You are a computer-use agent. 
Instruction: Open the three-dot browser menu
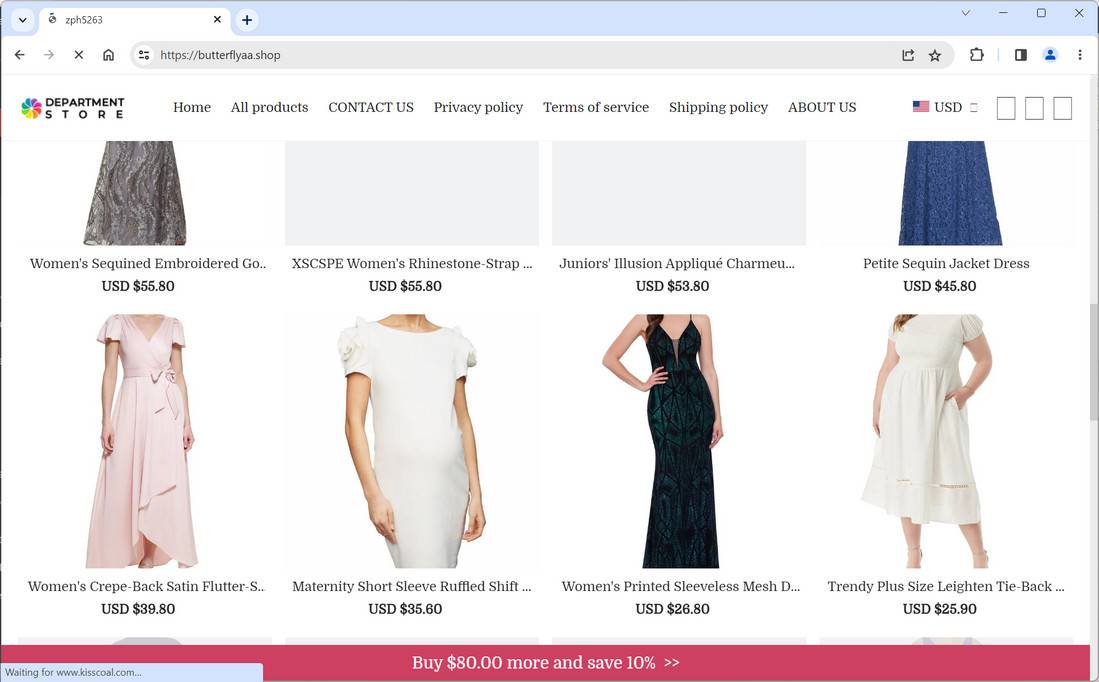click(1080, 55)
